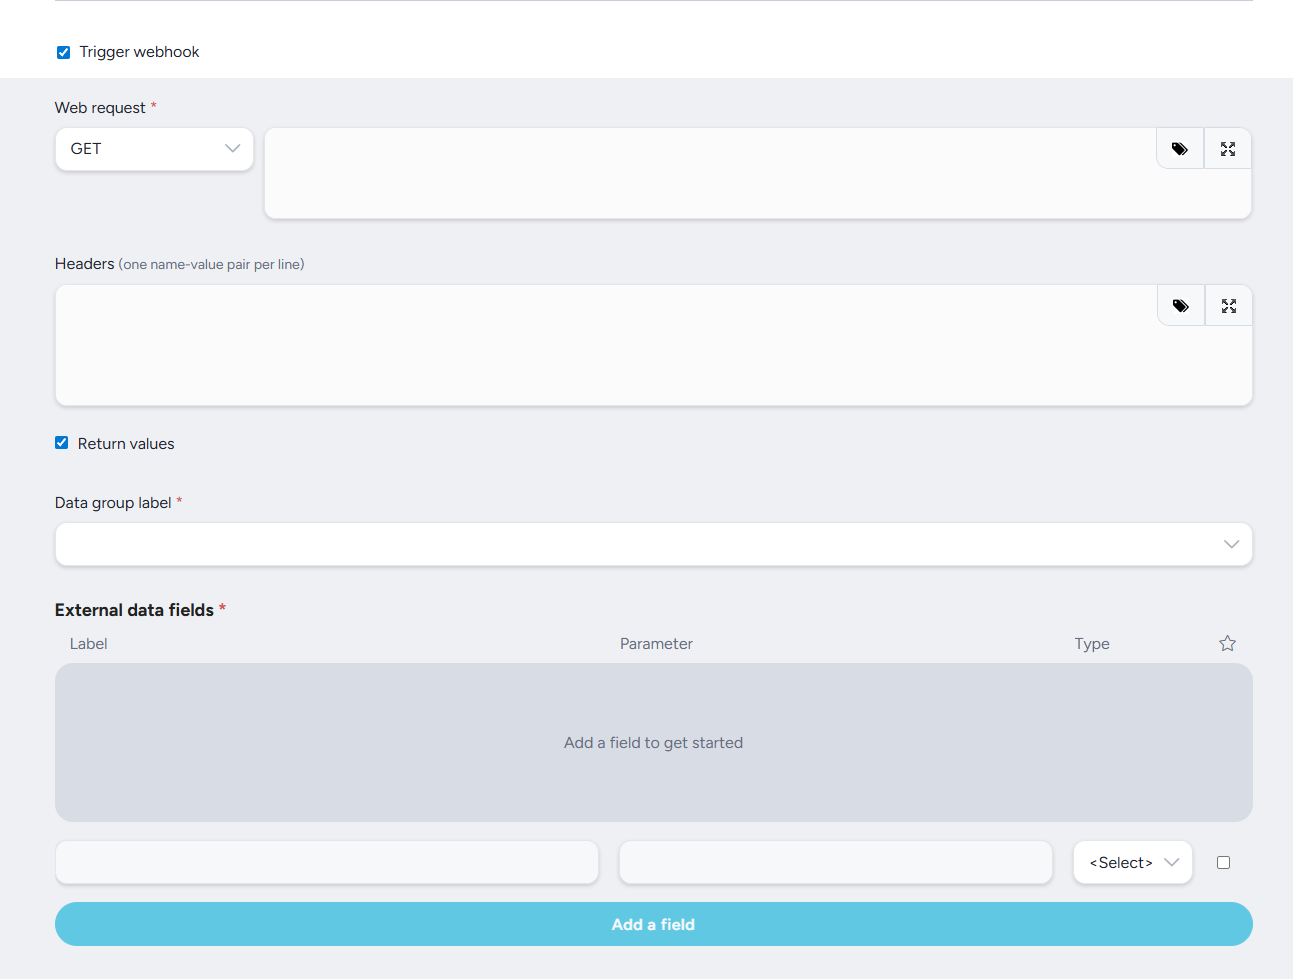
Task: Open the GET request method dropdown
Action: click(x=154, y=149)
